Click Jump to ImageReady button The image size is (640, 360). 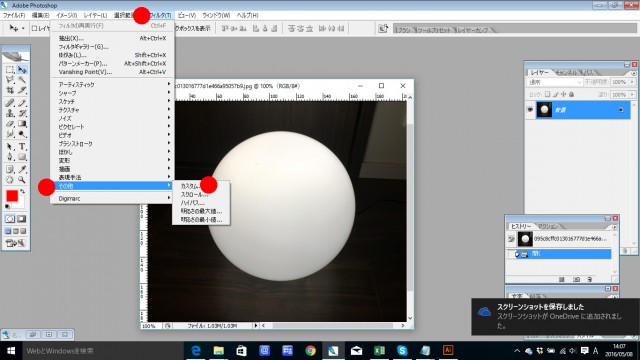(x=16, y=243)
